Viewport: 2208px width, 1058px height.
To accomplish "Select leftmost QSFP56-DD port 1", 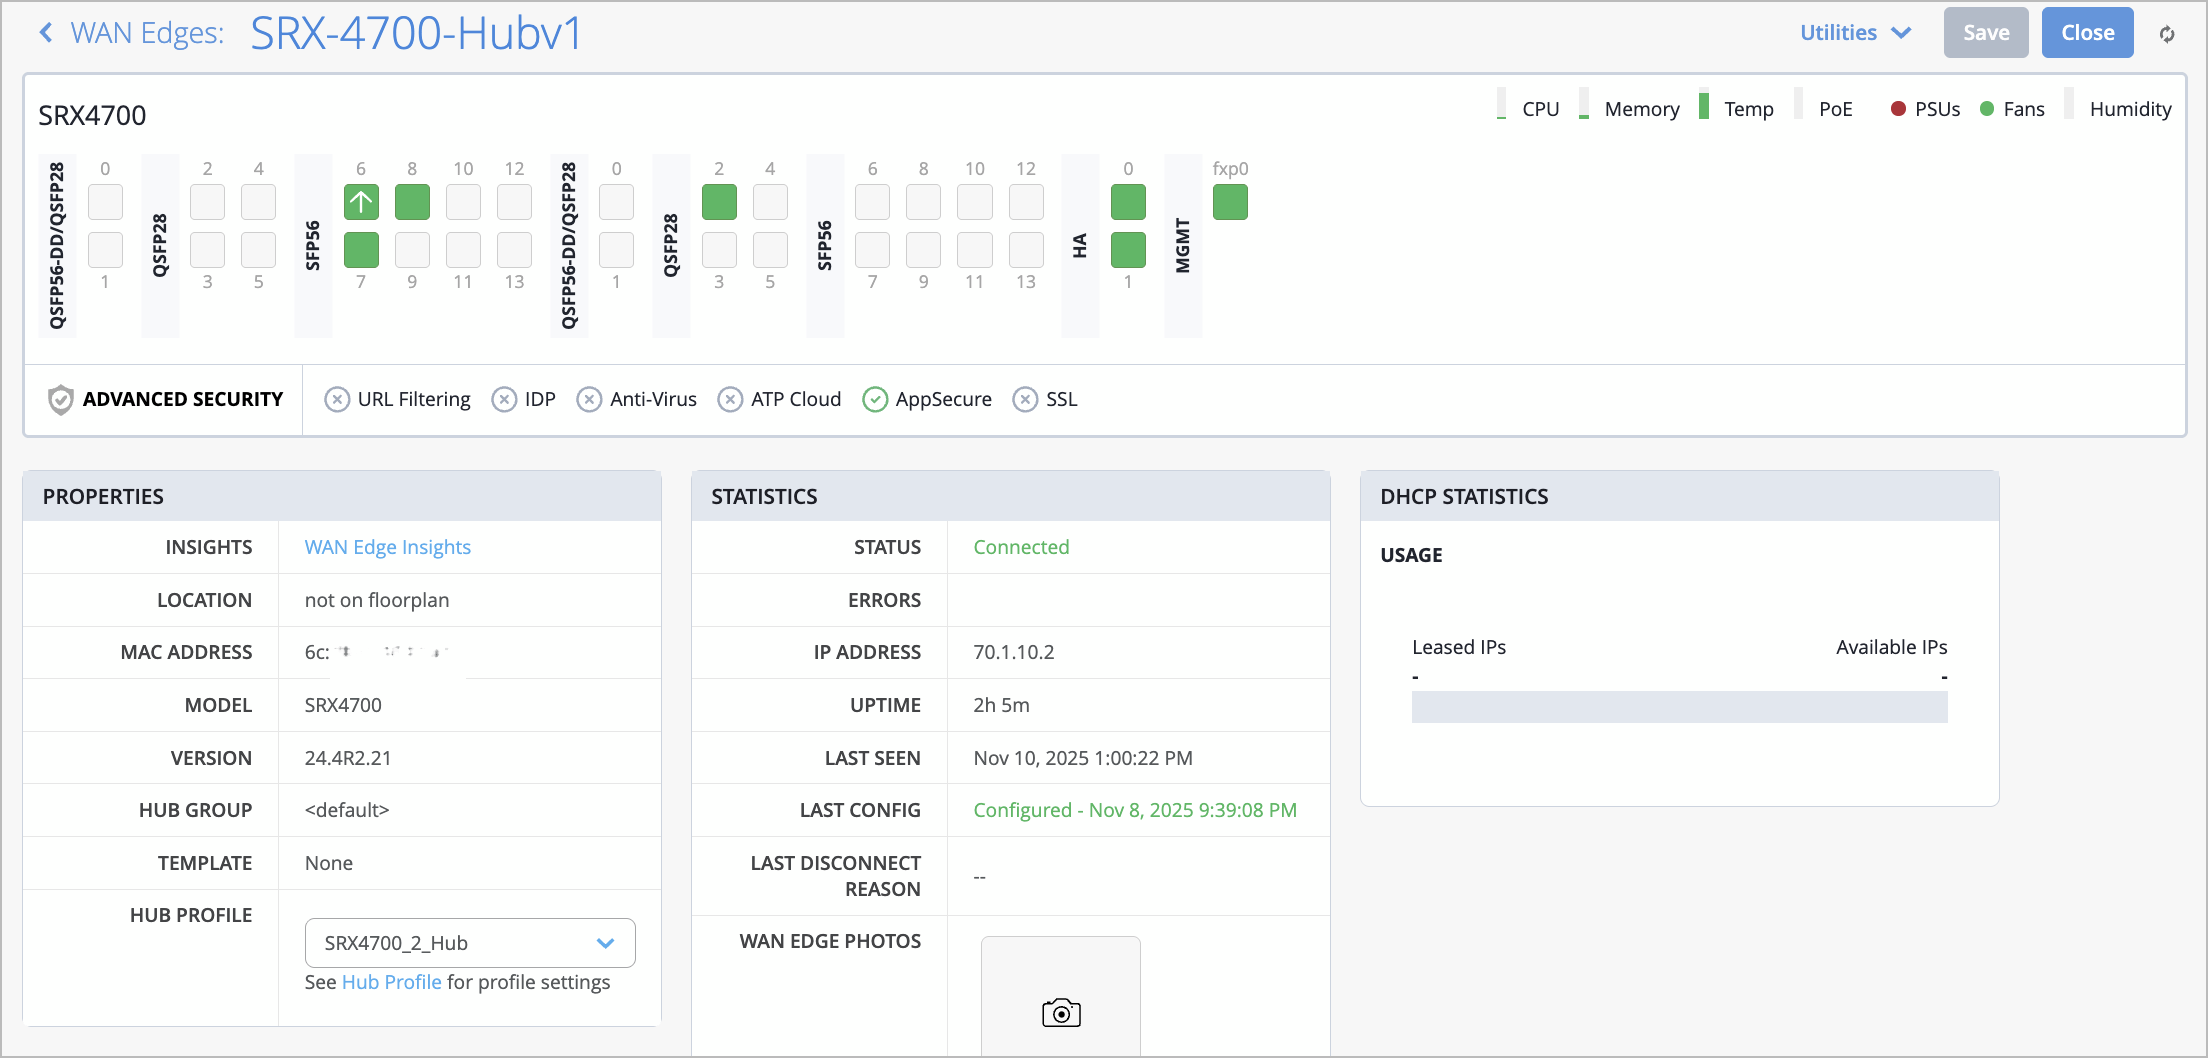I will click(x=105, y=250).
